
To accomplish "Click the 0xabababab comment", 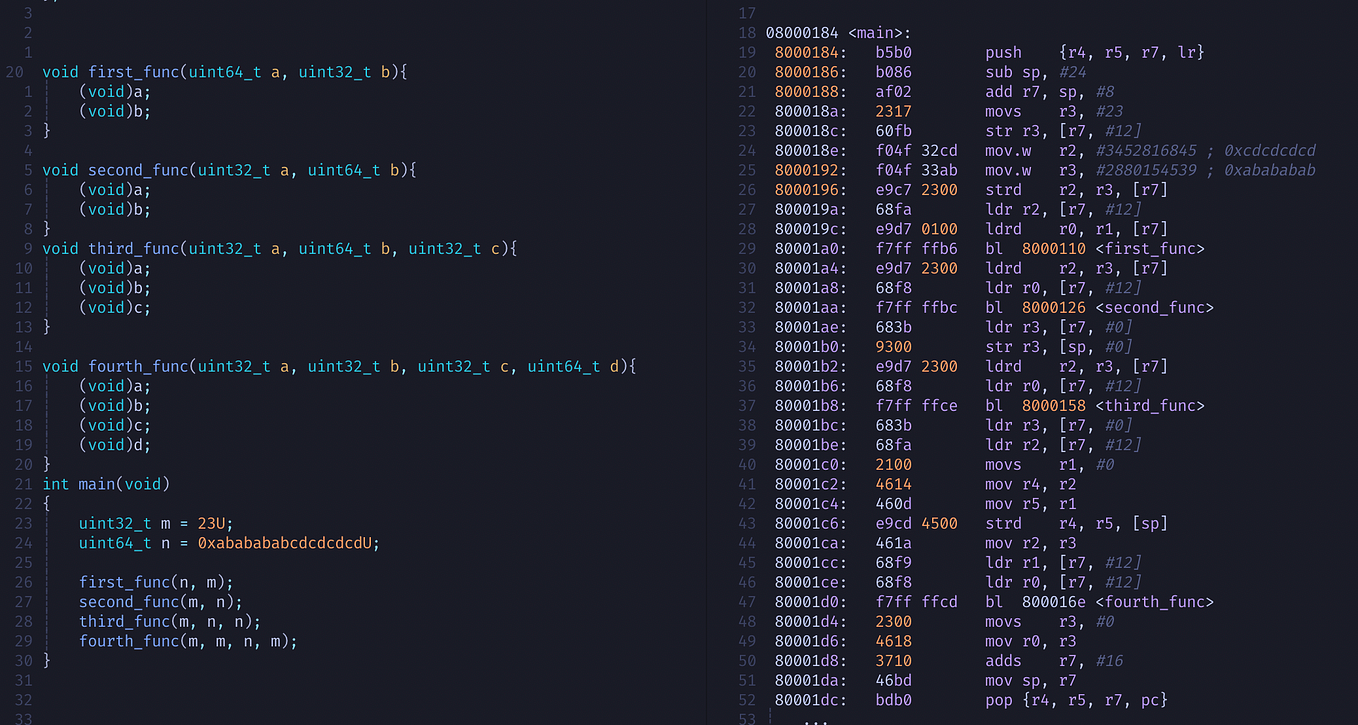I will [x=1270, y=170].
